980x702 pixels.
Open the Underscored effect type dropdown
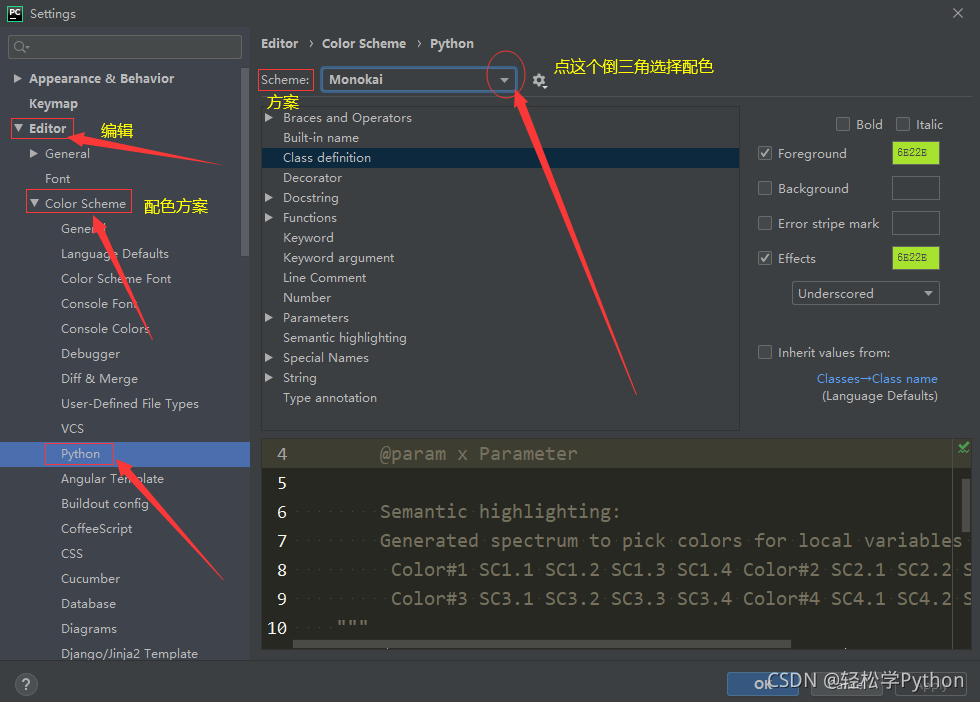tap(866, 293)
